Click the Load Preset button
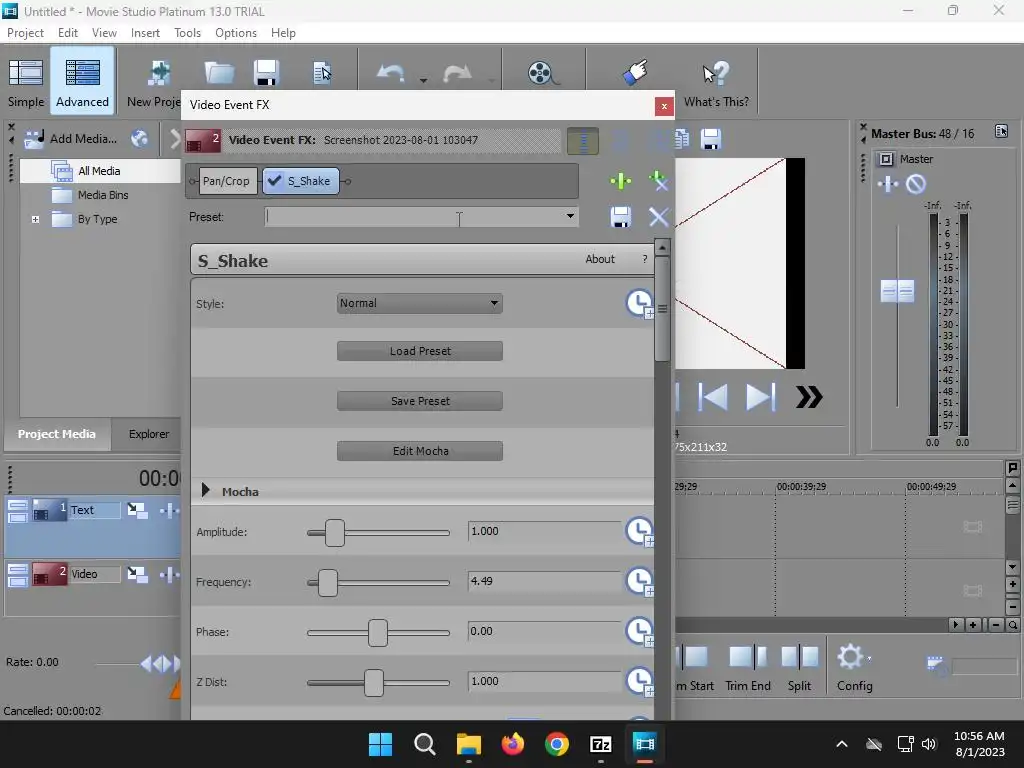Viewport: 1024px width, 768px height. pos(420,351)
